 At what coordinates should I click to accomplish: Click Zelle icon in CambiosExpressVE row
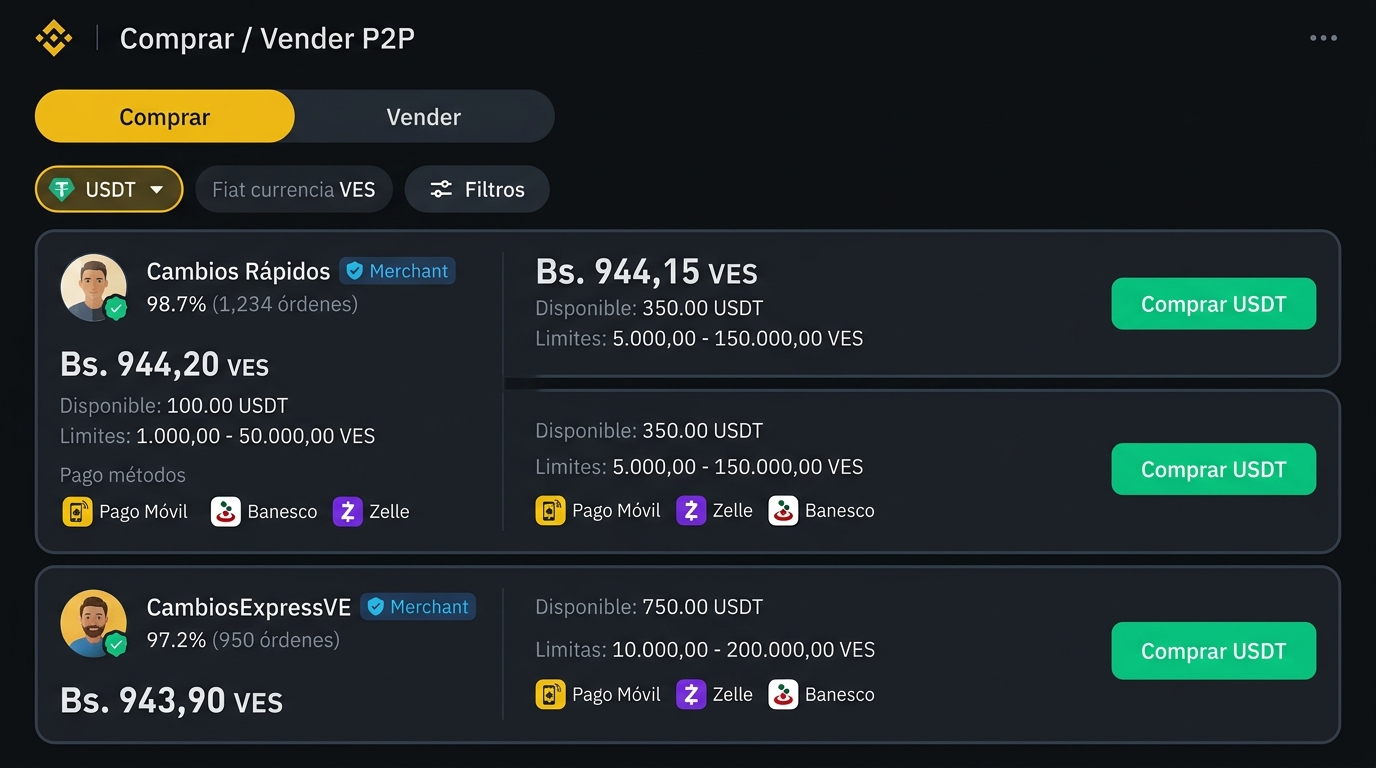pyautogui.click(x=691, y=694)
